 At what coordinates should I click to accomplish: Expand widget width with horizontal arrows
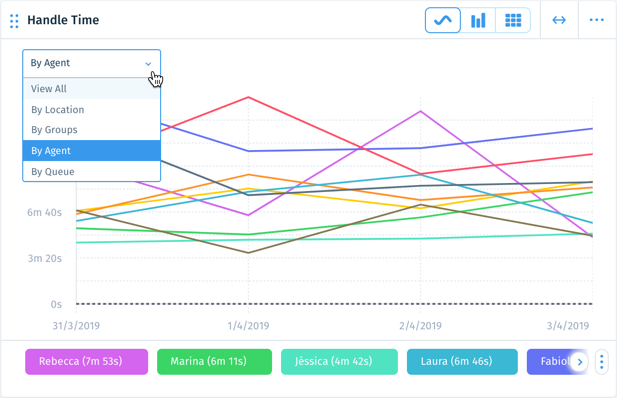click(559, 20)
